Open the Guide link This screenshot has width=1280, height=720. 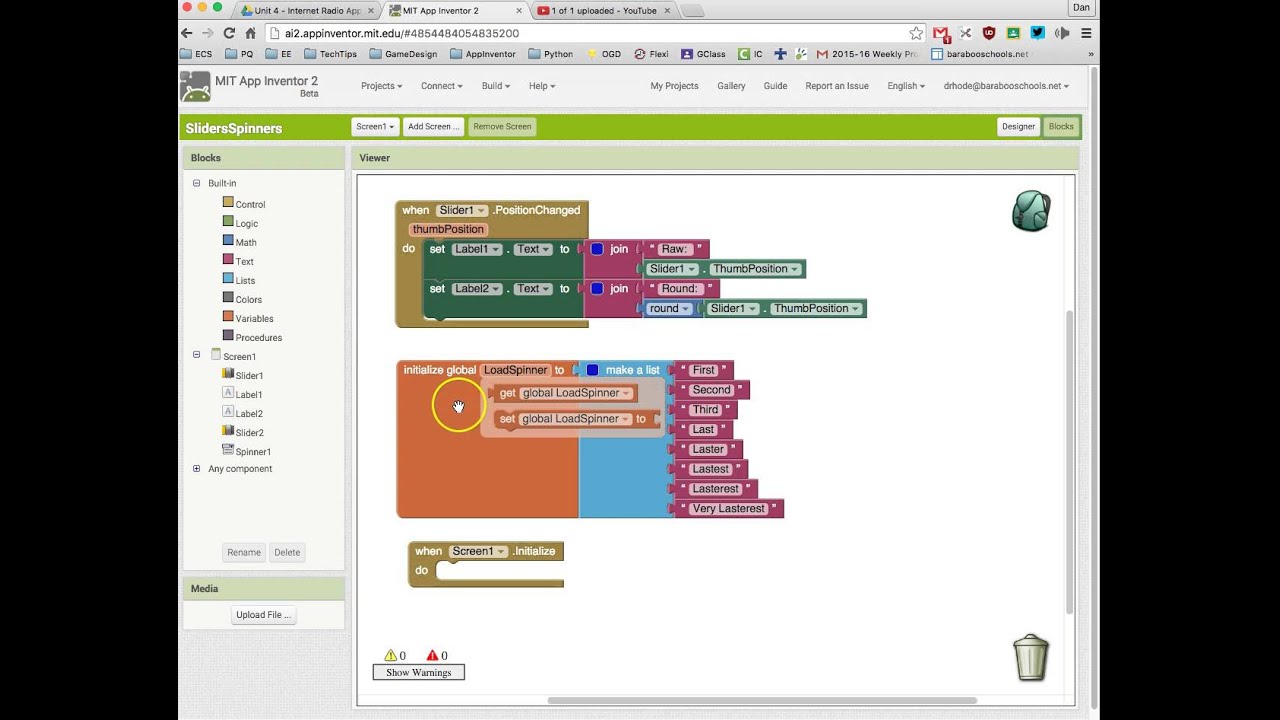pos(775,86)
